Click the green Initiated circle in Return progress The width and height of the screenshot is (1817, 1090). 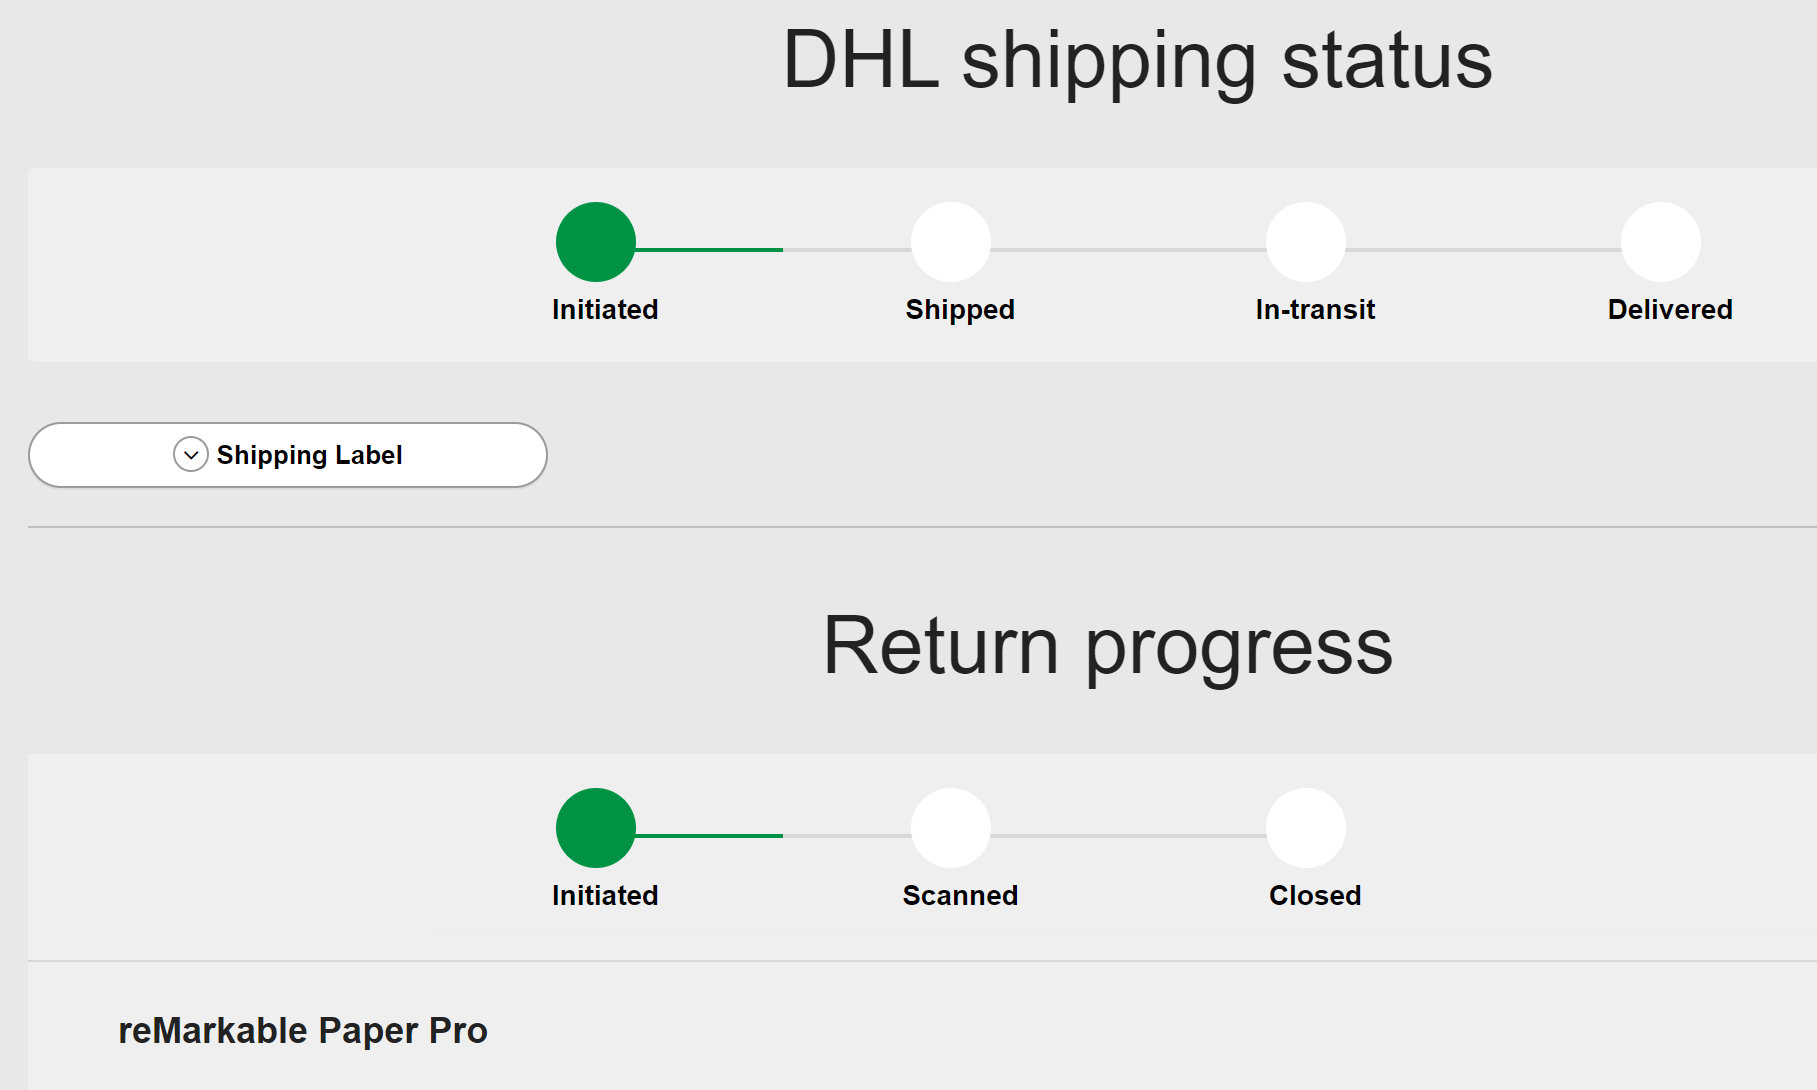coord(596,828)
